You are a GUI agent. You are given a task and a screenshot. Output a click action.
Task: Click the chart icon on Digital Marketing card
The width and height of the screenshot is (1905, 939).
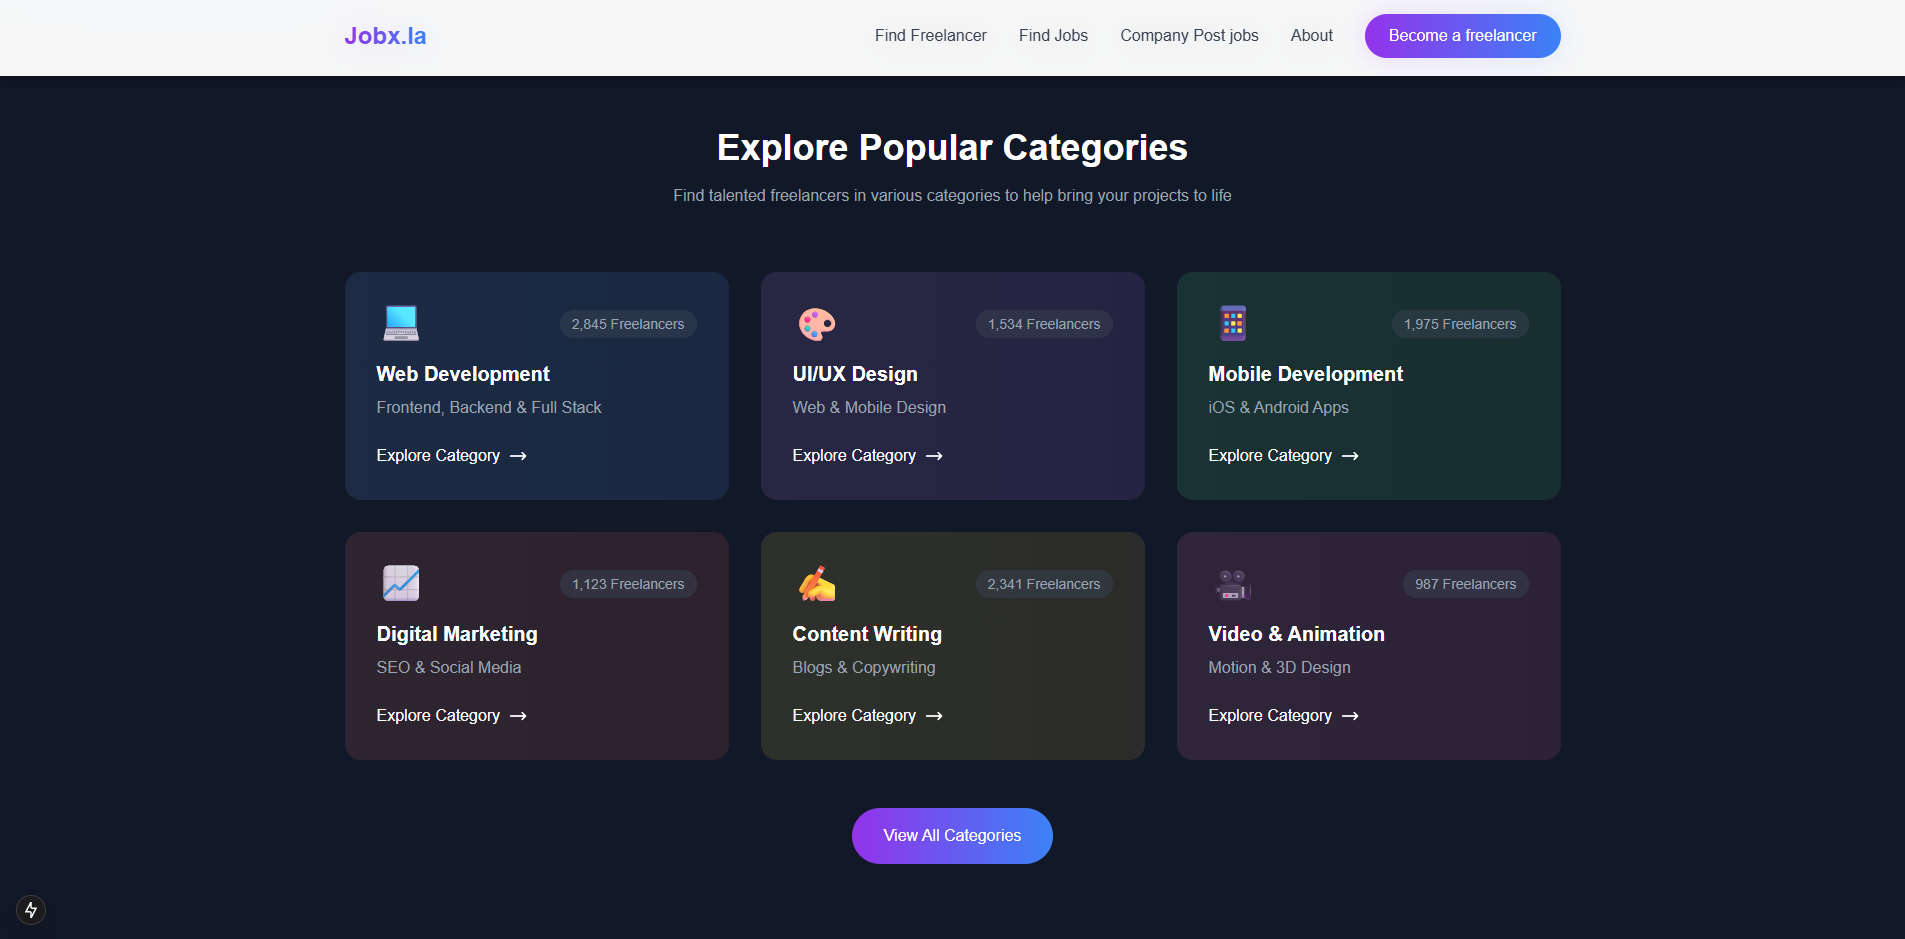(x=400, y=583)
